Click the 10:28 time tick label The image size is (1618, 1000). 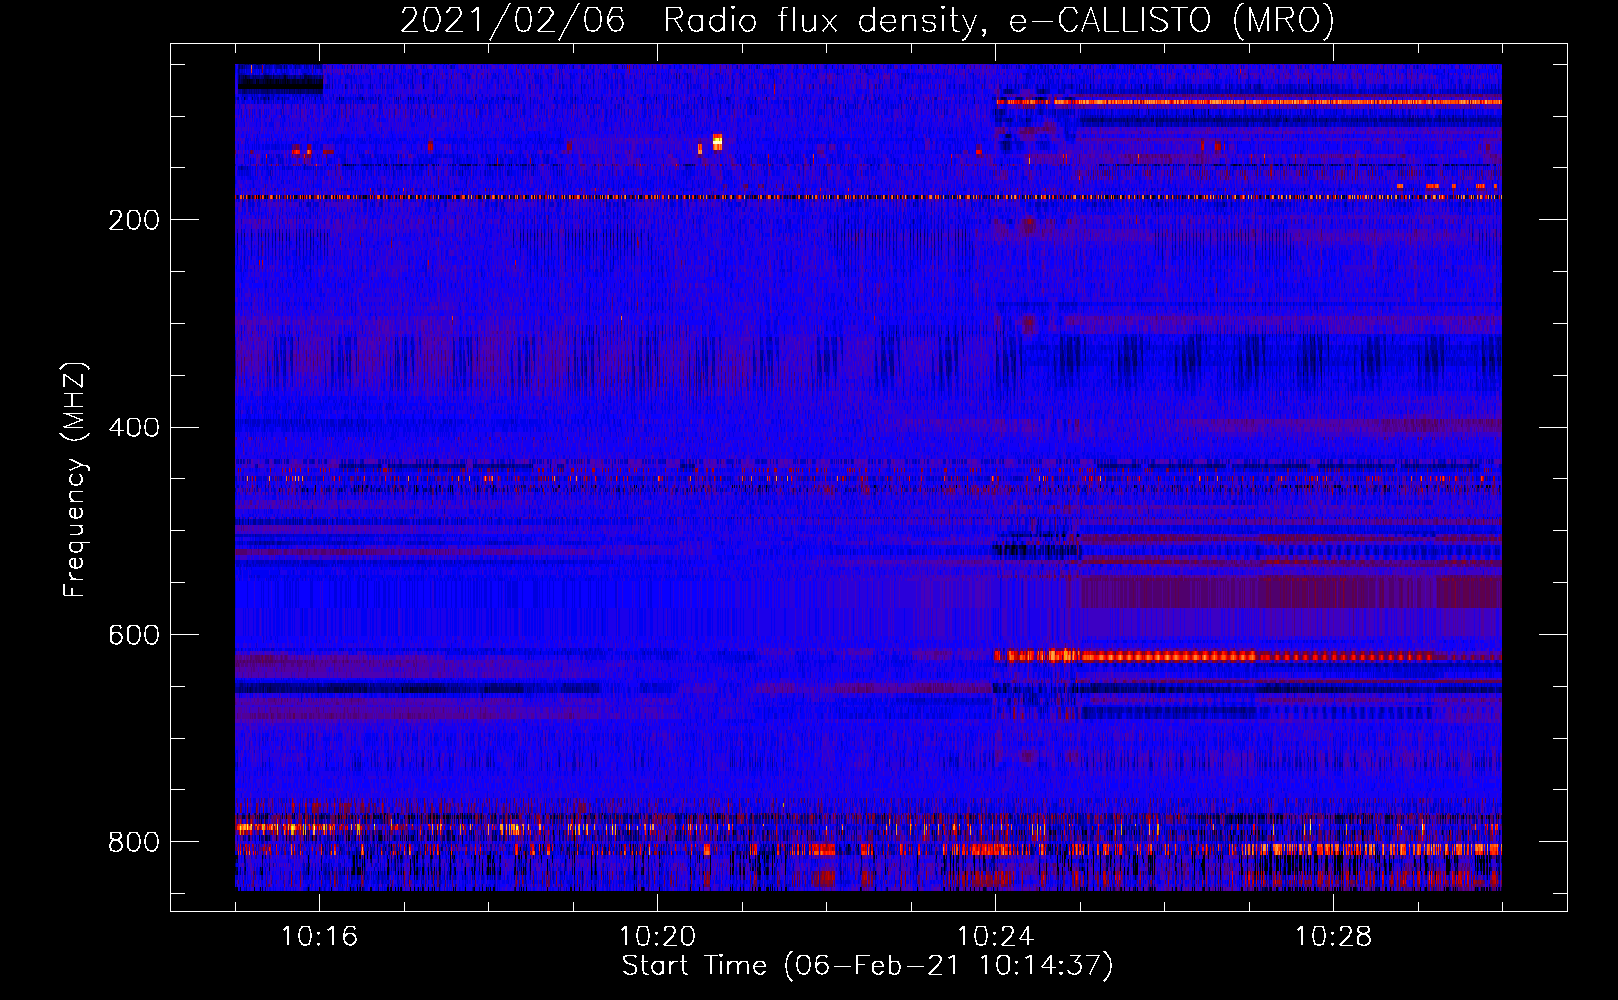(1333, 937)
